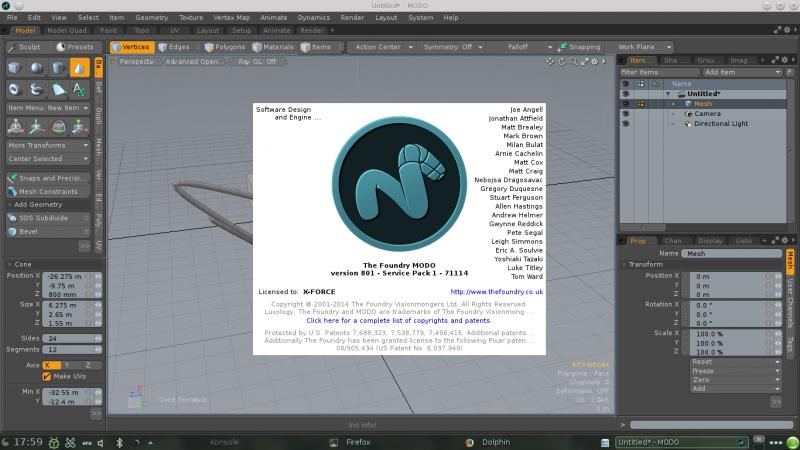The height and width of the screenshot is (450, 800).
Task: Click the layout expand icon beside layout tabs
Action: tap(778, 31)
